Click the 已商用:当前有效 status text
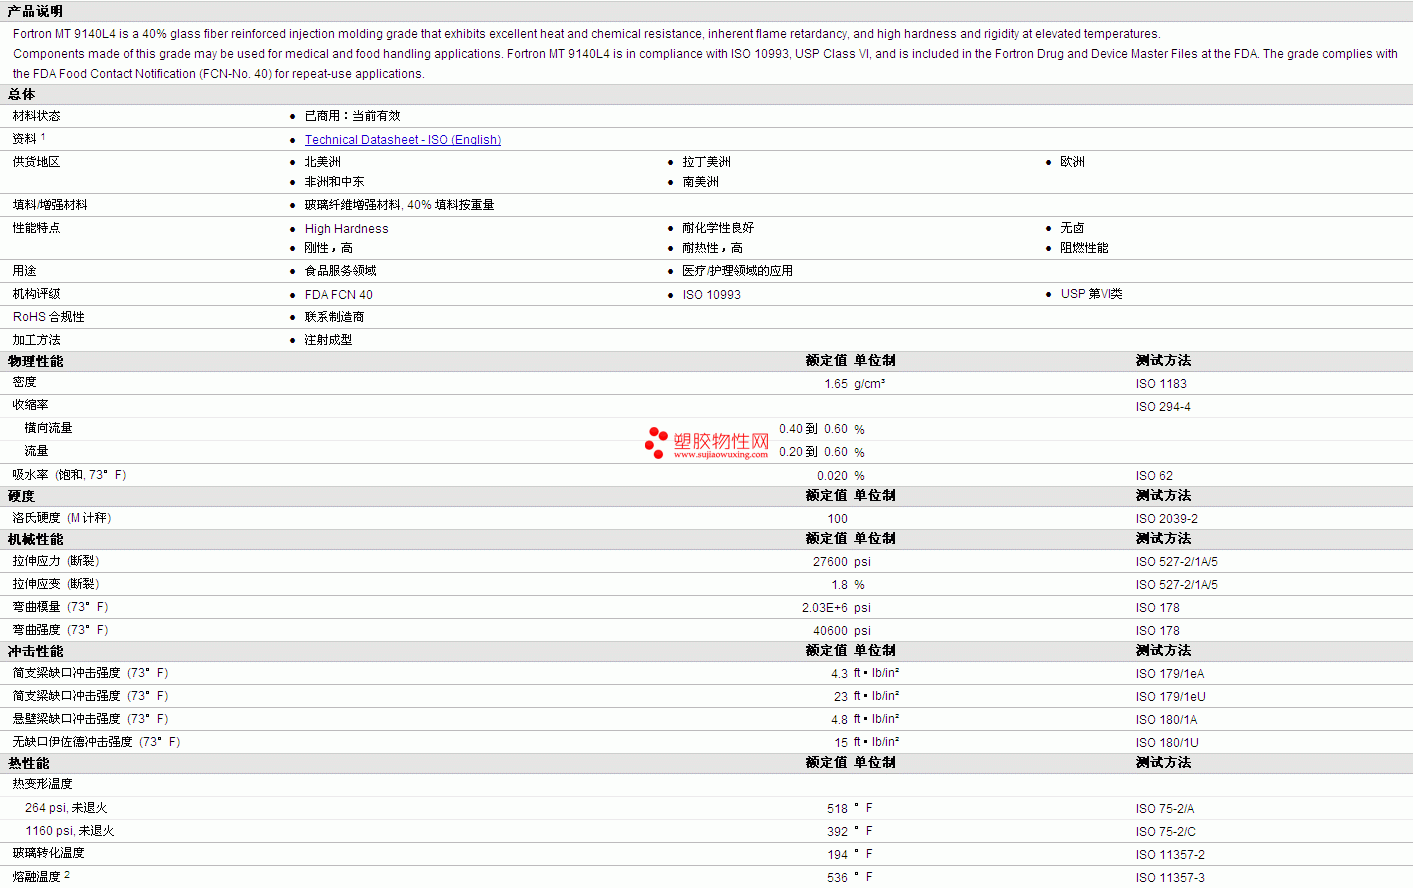Viewport: 1413px width, 888px height. coord(352,116)
